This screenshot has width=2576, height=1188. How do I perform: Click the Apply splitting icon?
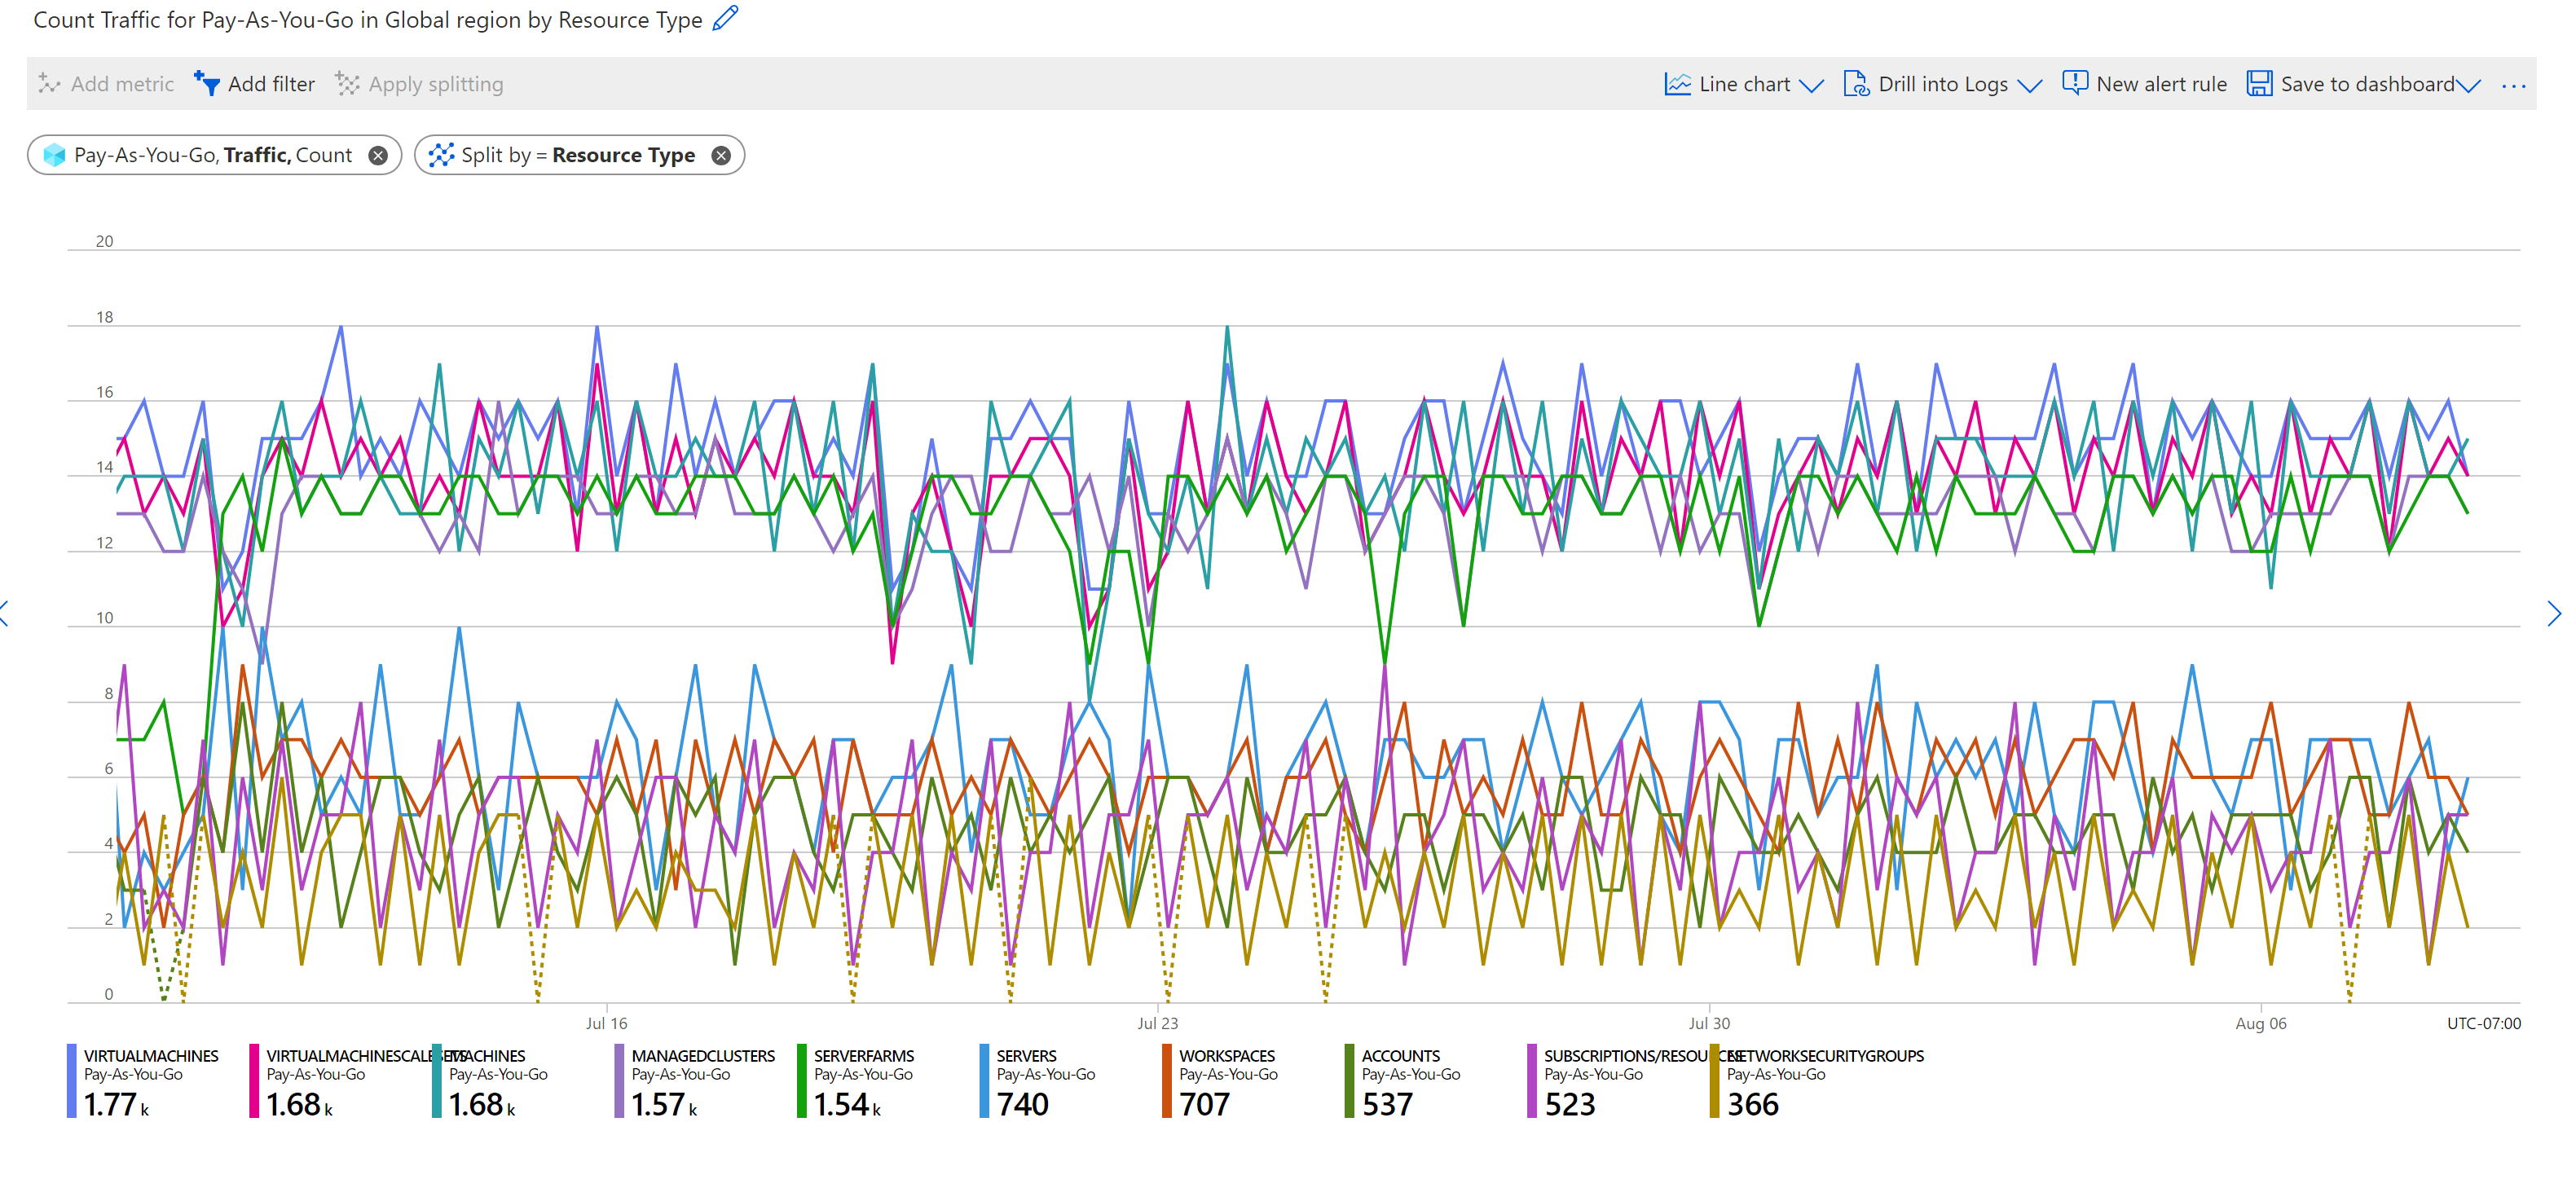tap(347, 84)
